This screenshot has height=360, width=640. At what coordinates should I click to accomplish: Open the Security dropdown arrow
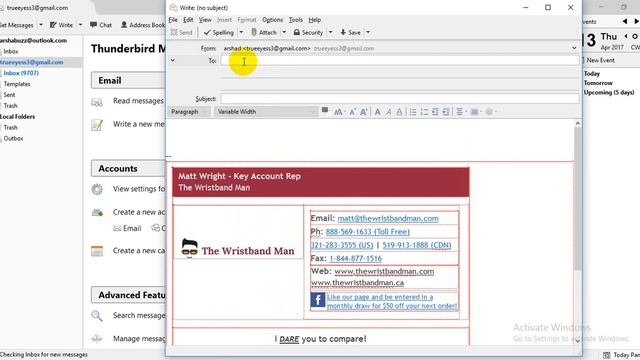pyautogui.click(x=330, y=32)
